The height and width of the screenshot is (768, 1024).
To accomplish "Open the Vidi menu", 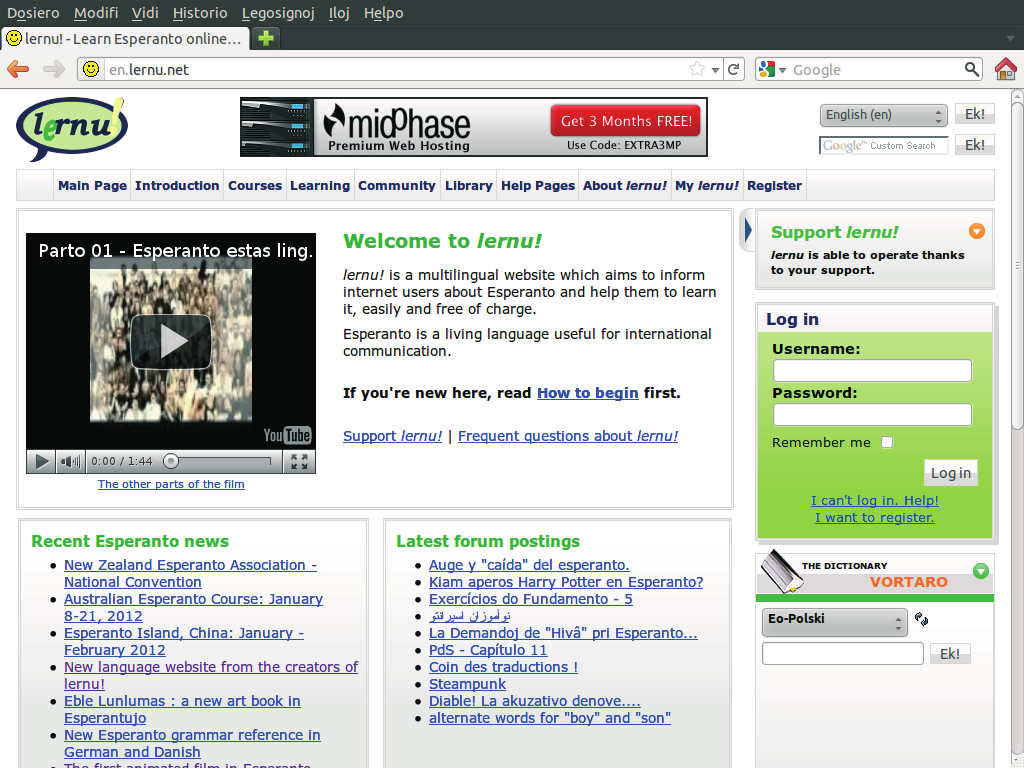I will (145, 13).
